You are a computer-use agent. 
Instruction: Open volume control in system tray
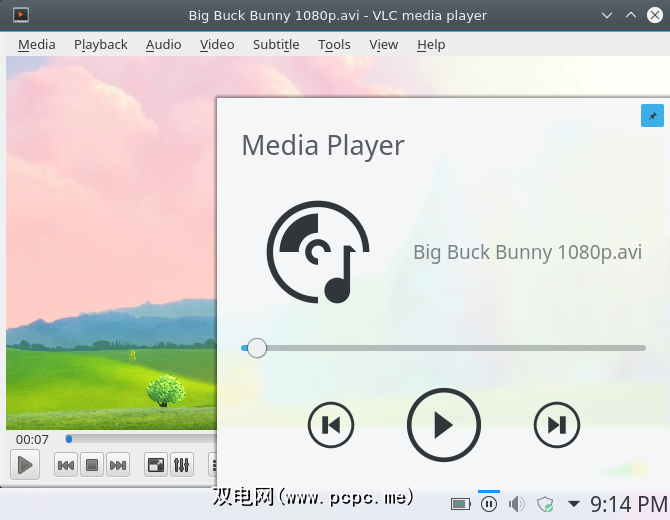(x=516, y=504)
